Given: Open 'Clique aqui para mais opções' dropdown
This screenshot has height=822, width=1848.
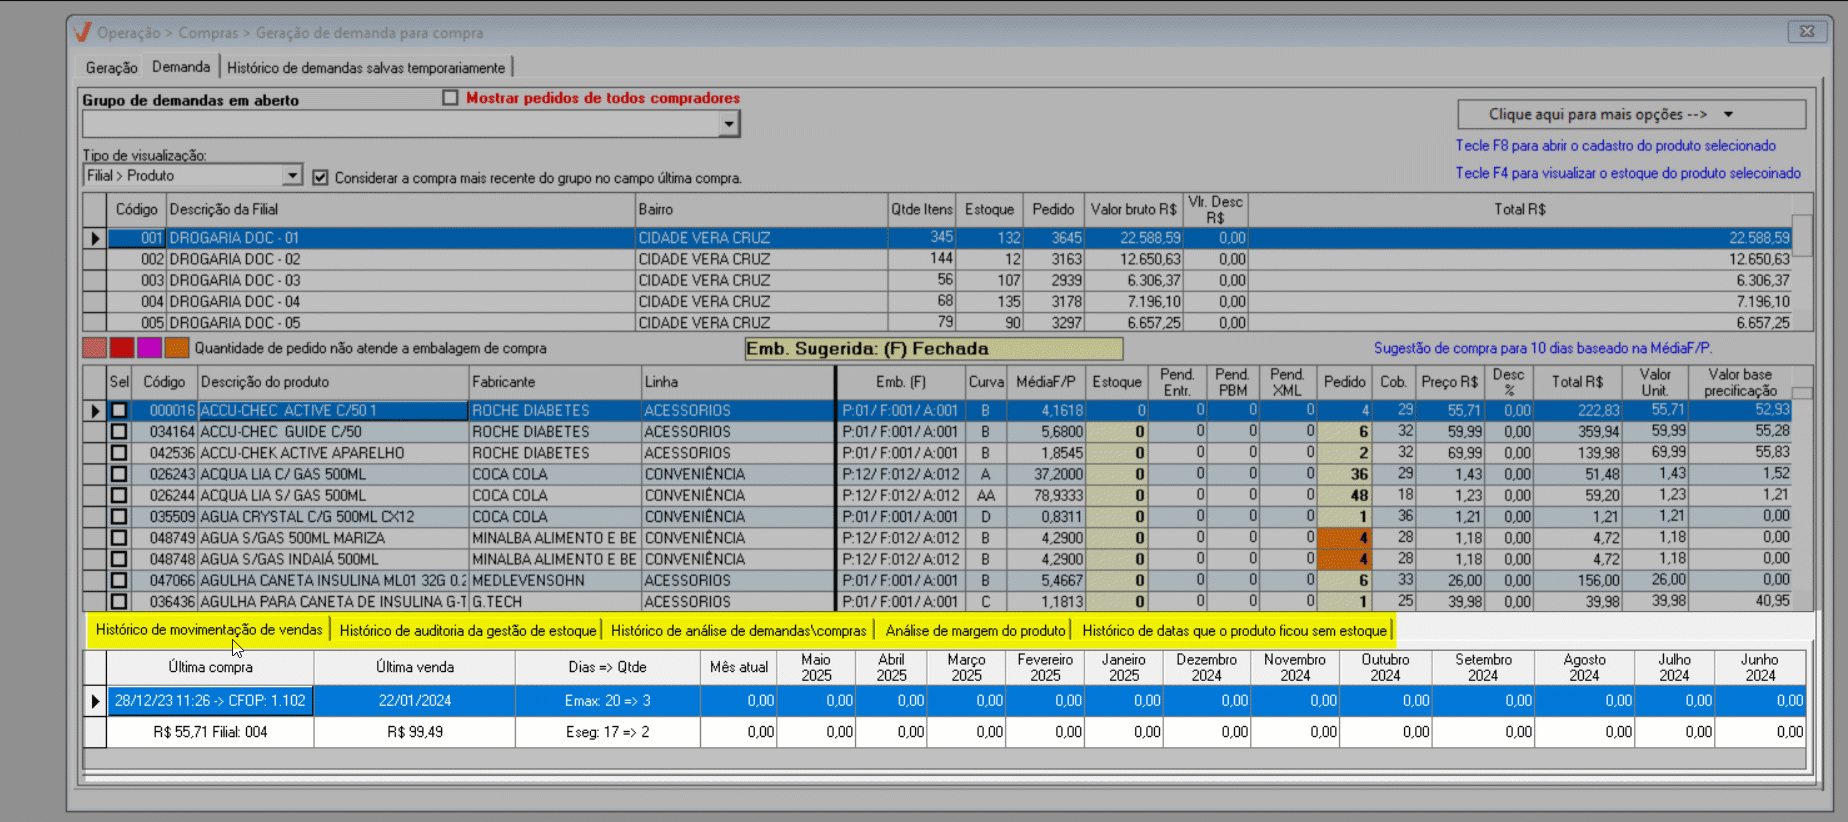Looking at the screenshot, I should point(1631,114).
